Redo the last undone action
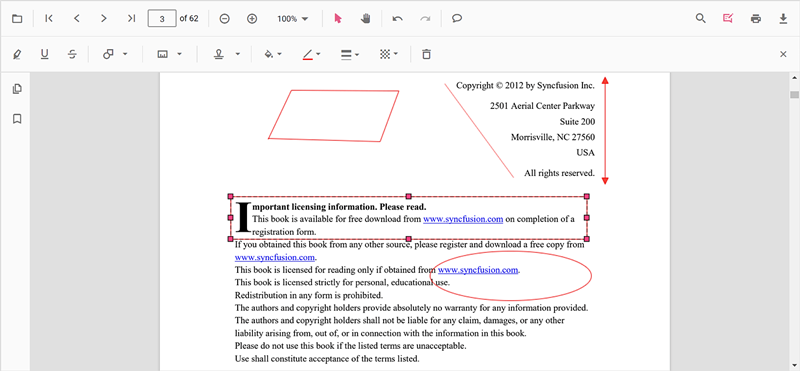The image size is (800, 371). [425, 19]
